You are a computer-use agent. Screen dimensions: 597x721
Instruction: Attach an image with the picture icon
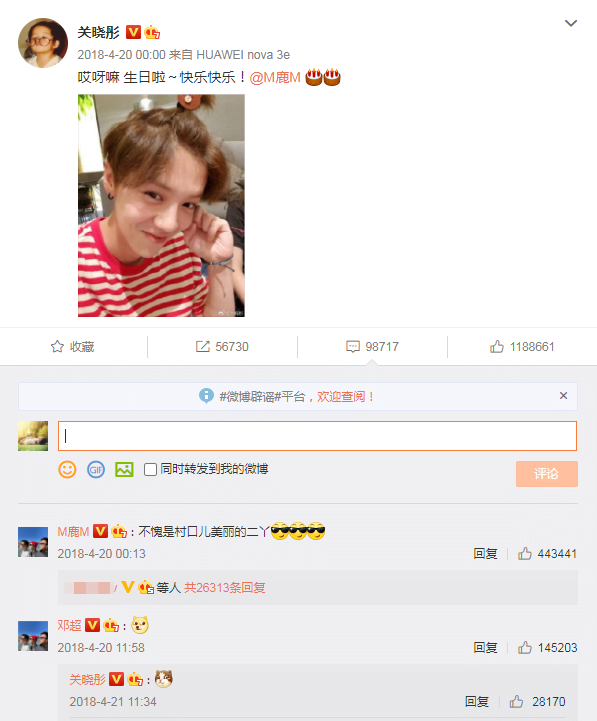tap(124, 469)
